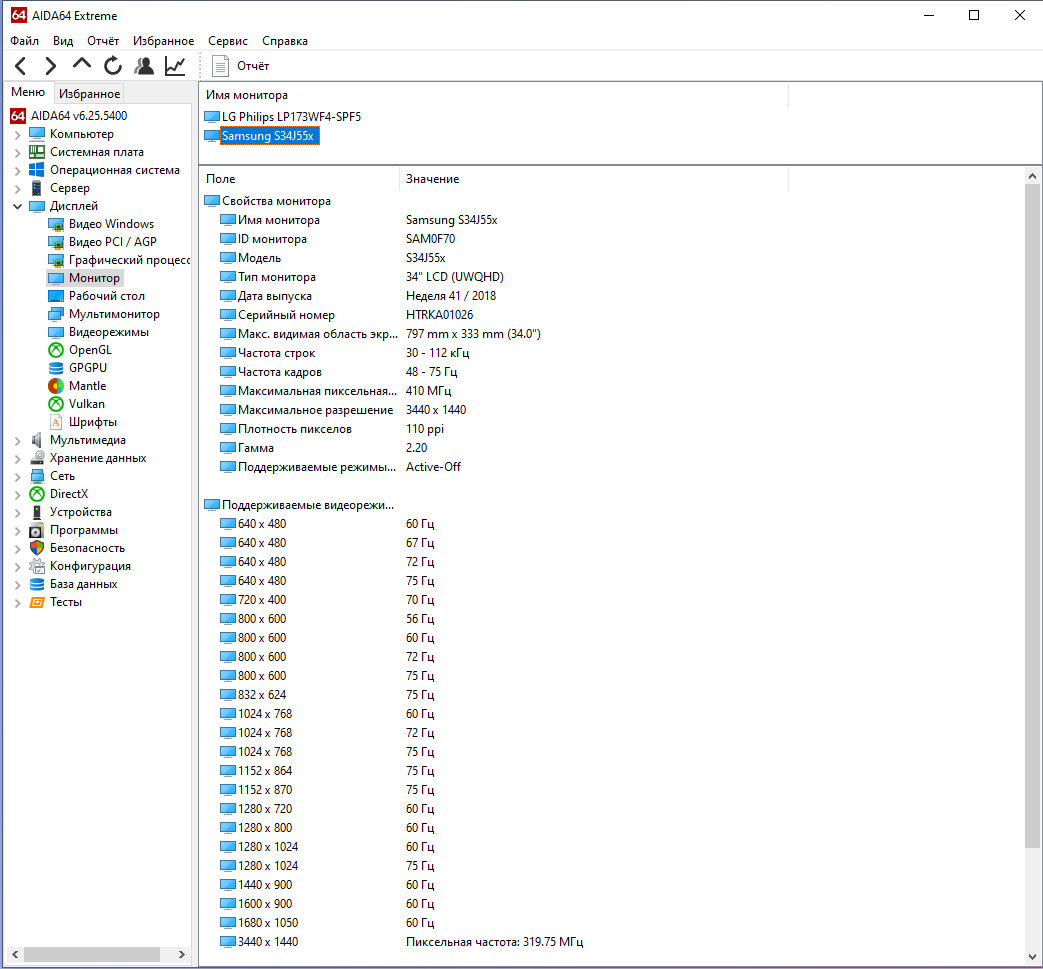Expand the Устройства tree node
This screenshot has width=1043, height=969.
point(18,512)
